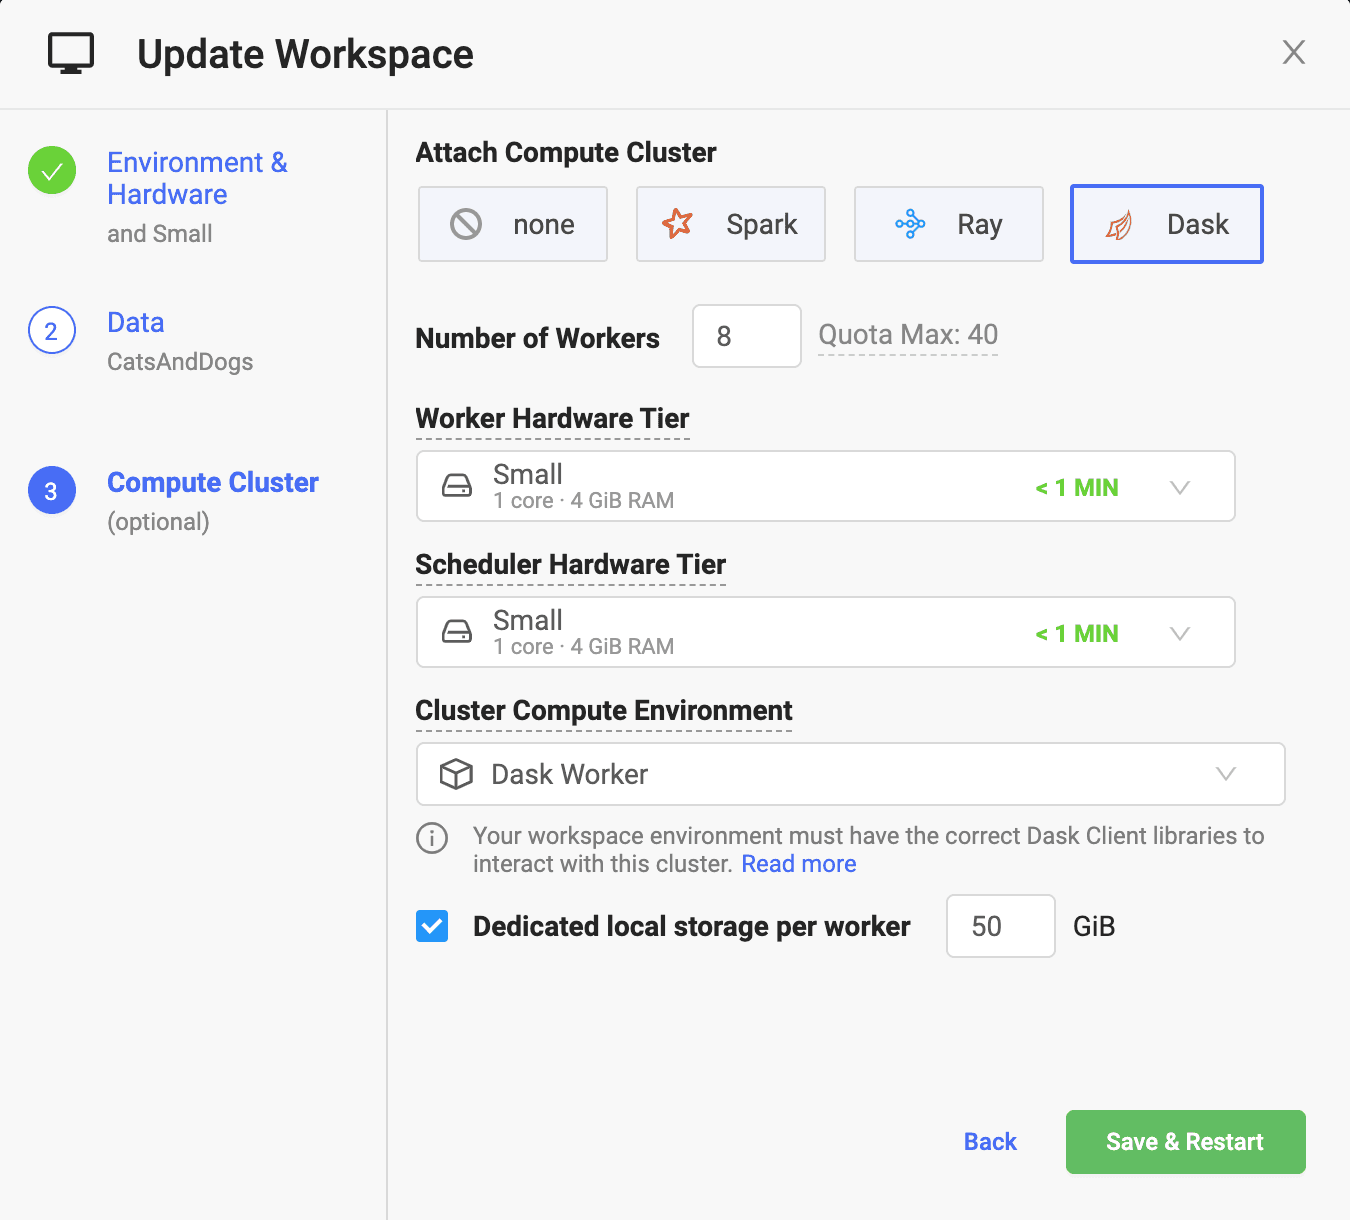
Task: Click the Spark star icon
Action: point(678,223)
